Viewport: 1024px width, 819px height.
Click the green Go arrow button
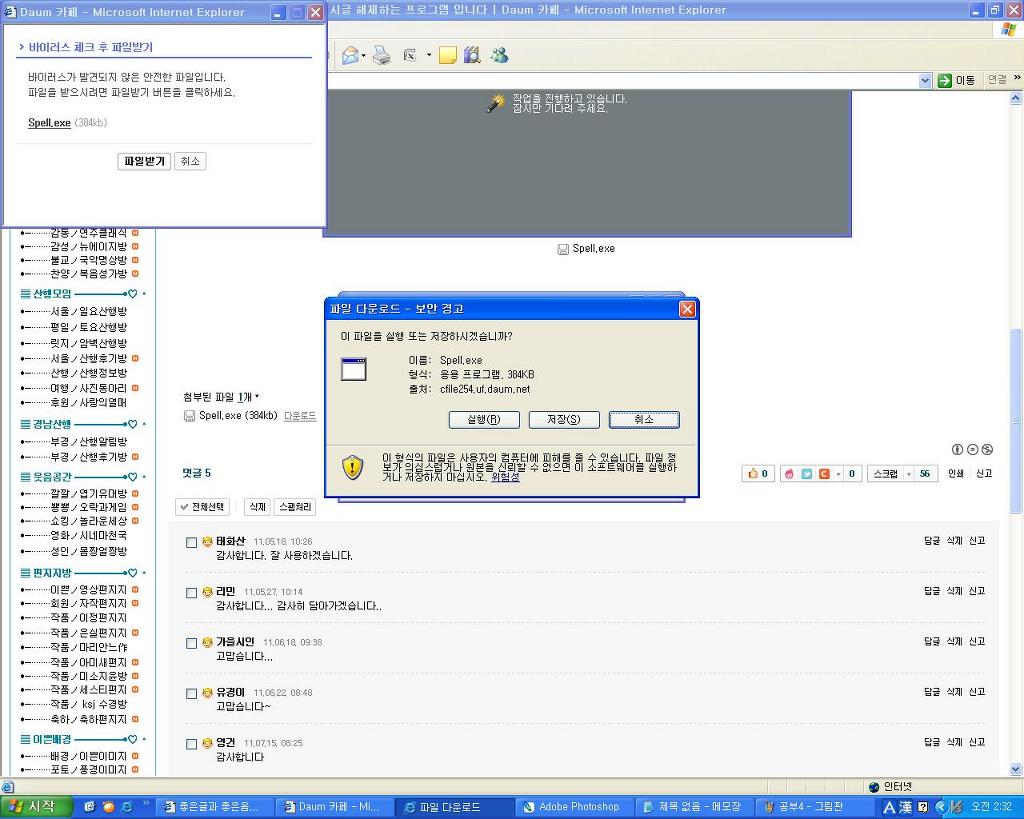944,80
